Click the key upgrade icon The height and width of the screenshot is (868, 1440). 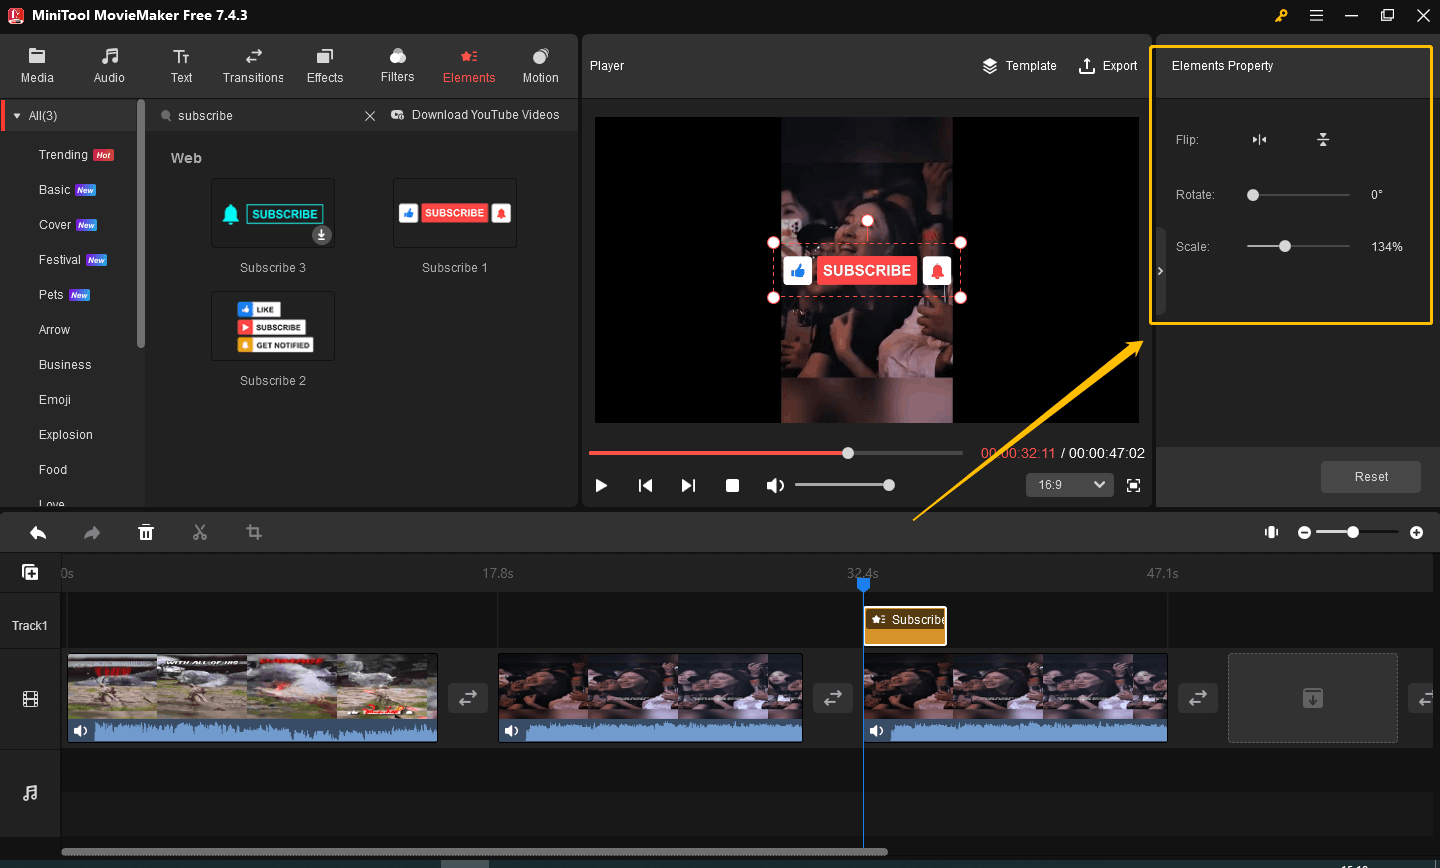[1281, 15]
